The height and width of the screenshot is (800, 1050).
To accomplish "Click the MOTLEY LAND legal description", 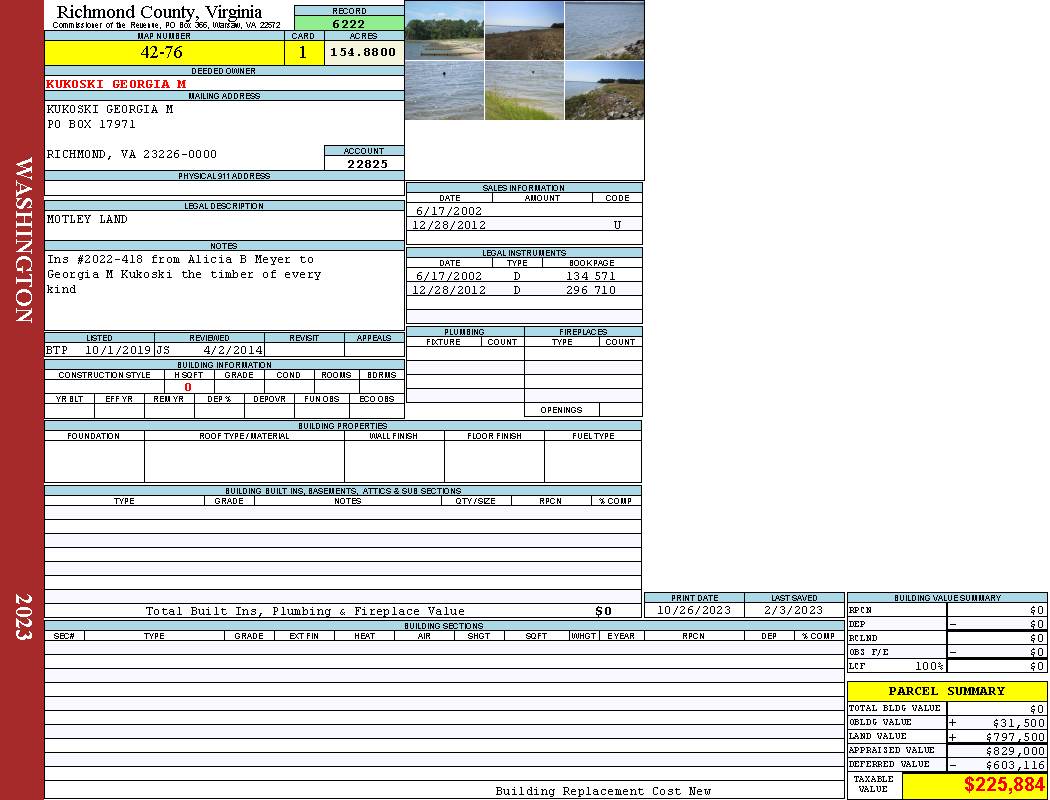I will 88,219.
